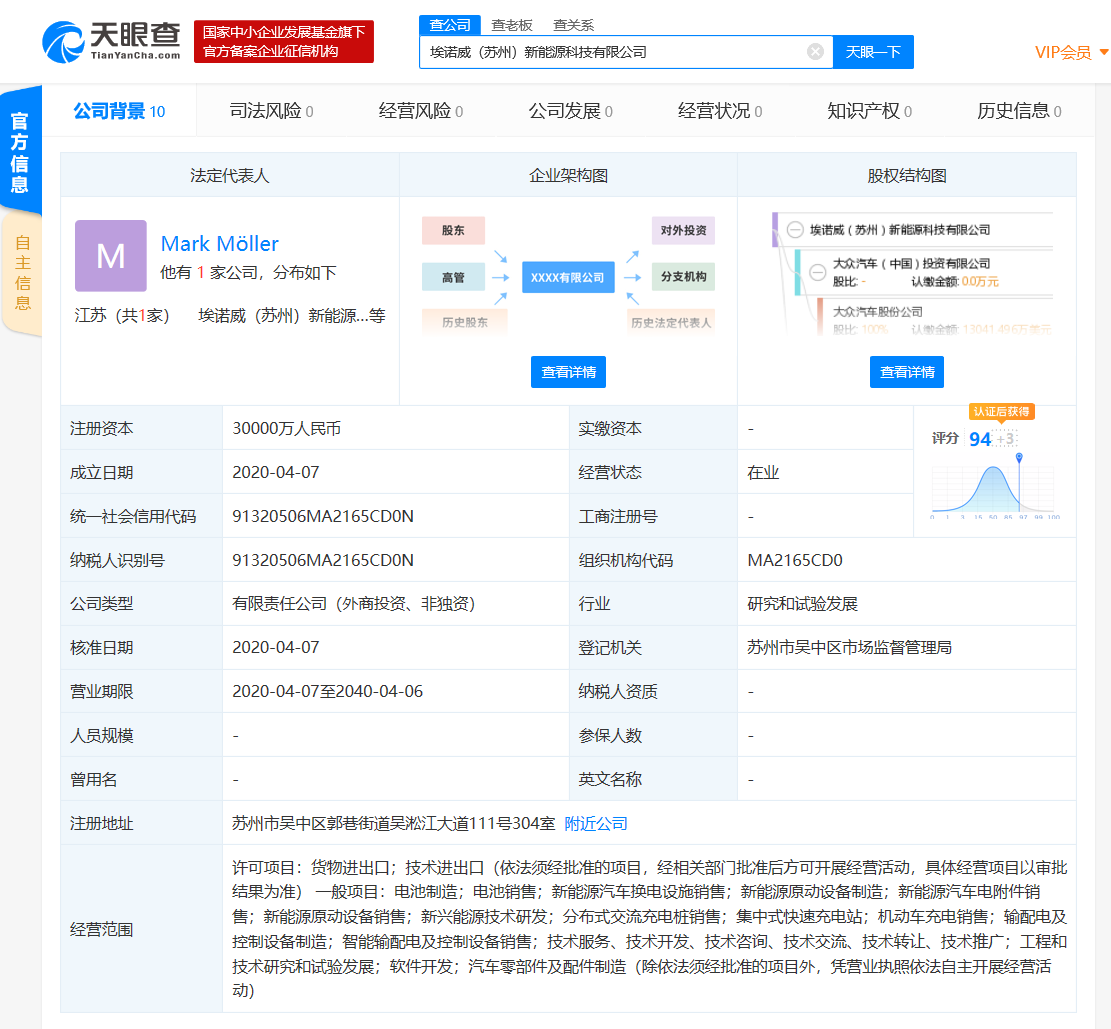1111x1029 pixels.
Task: Click 查看详情 under 企业架构图
Action: tap(568, 372)
